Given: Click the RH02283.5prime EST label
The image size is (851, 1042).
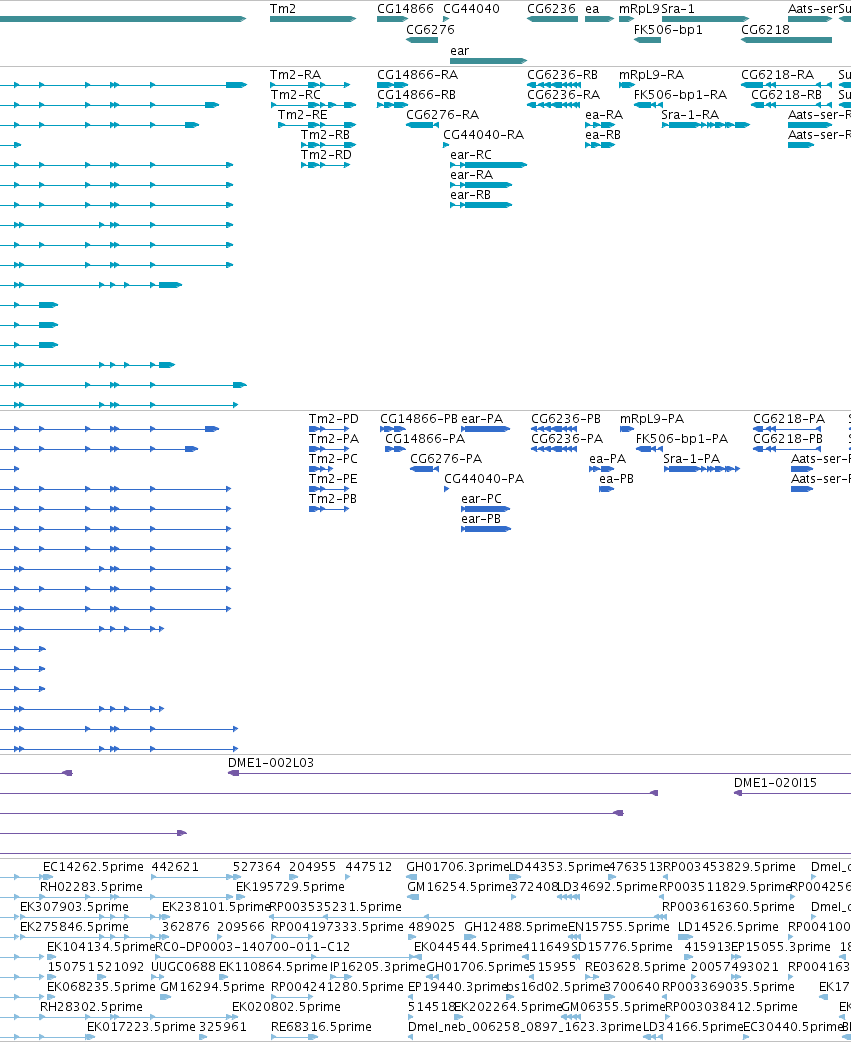Looking at the screenshot, I should (91, 886).
